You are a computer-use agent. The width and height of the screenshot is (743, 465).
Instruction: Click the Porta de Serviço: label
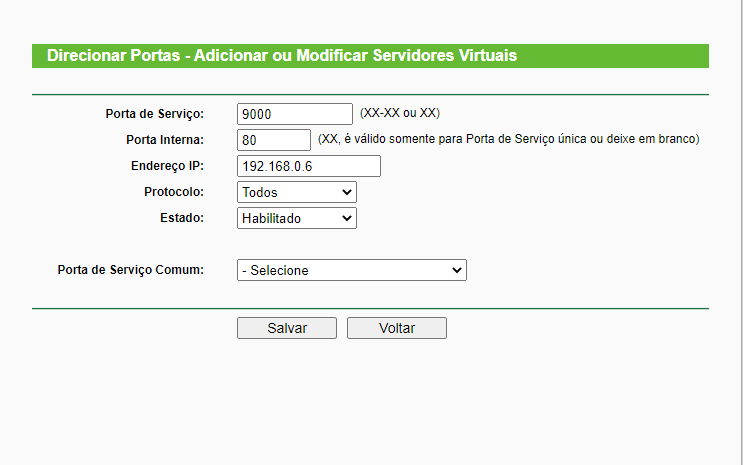click(x=154, y=114)
